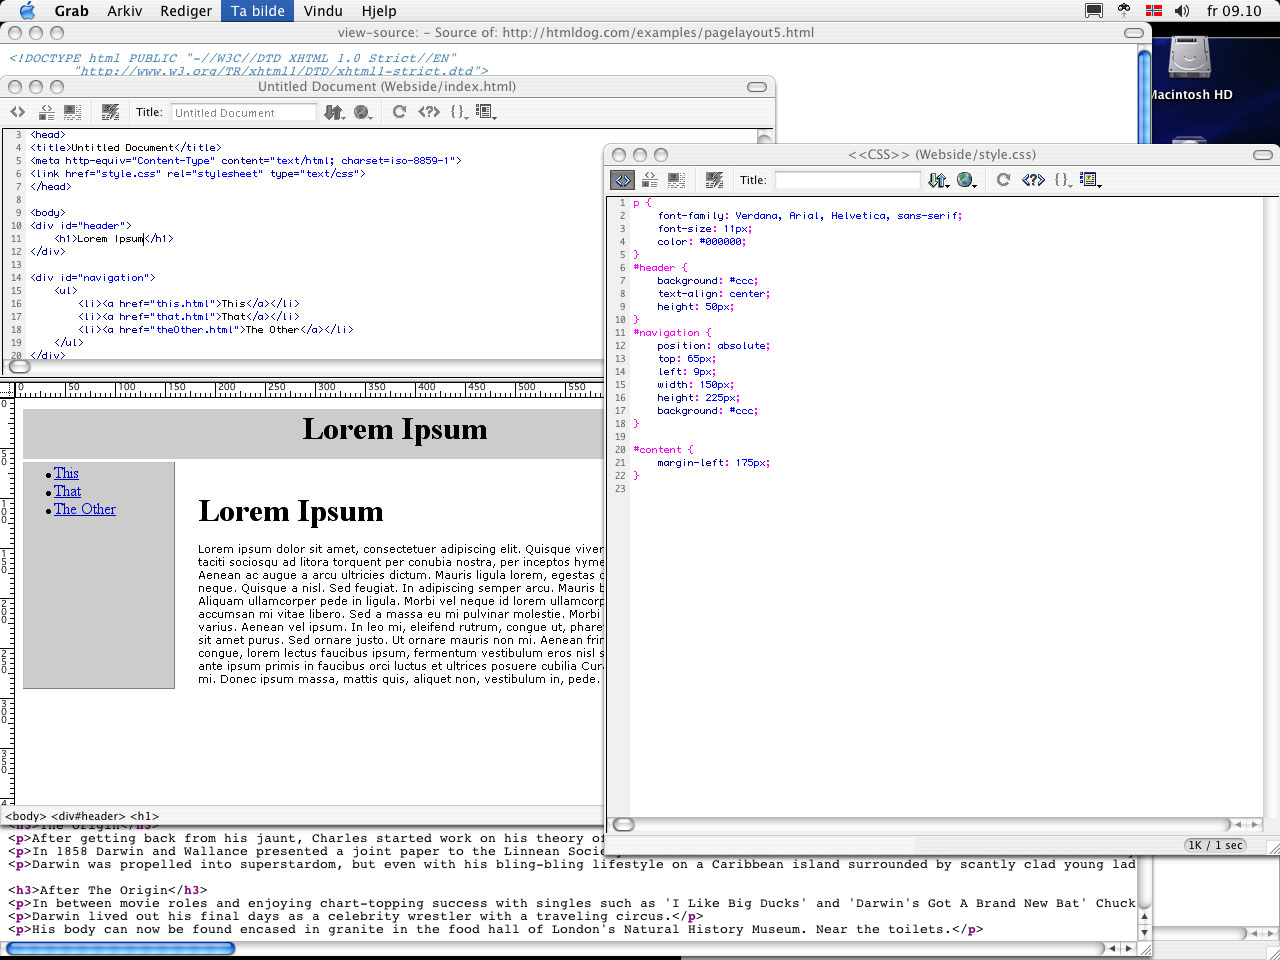The width and height of the screenshot is (1280, 960).
Task: Click "The Other" link in design view
Action: (x=85, y=509)
